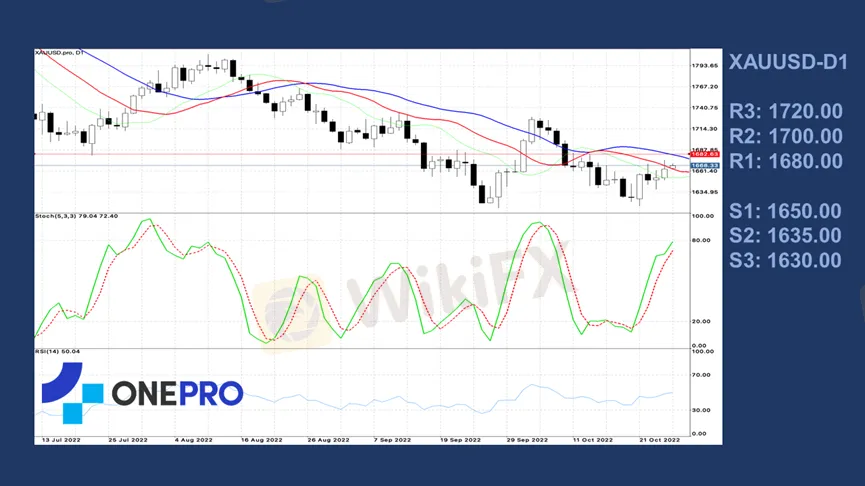Image resolution: width=865 pixels, height=486 pixels.
Task: Click the 13 Jul 2022 date marker
Action: (60, 440)
